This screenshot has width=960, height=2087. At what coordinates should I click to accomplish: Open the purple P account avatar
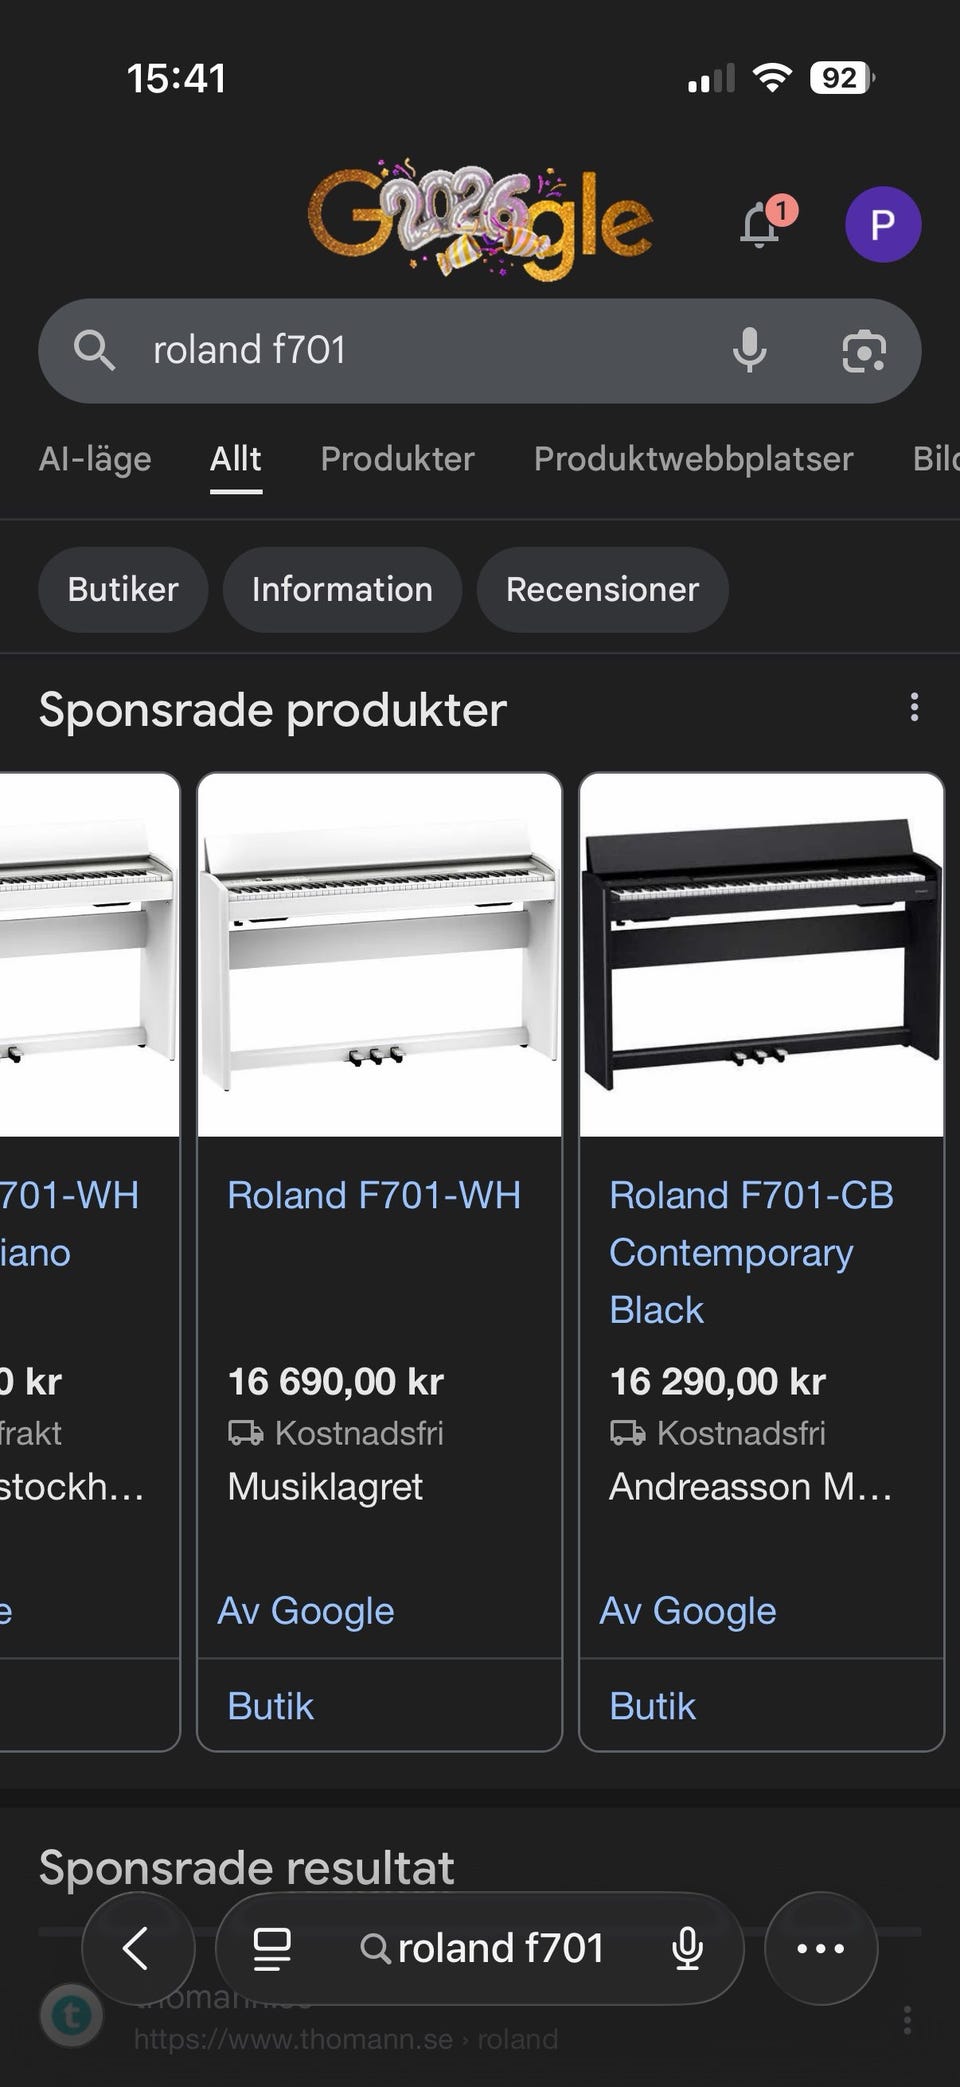882,224
